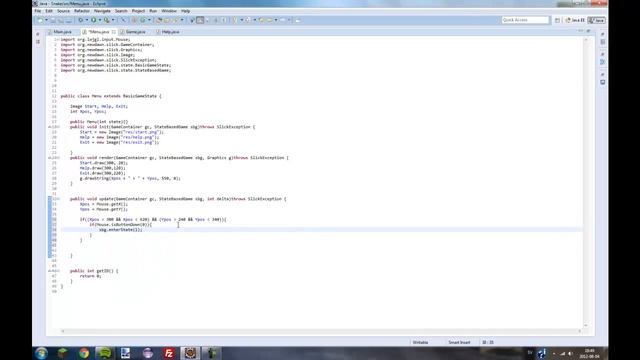Click the 'return 0;' code line
This screenshot has width=640, height=360.
click(x=90, y=276)
